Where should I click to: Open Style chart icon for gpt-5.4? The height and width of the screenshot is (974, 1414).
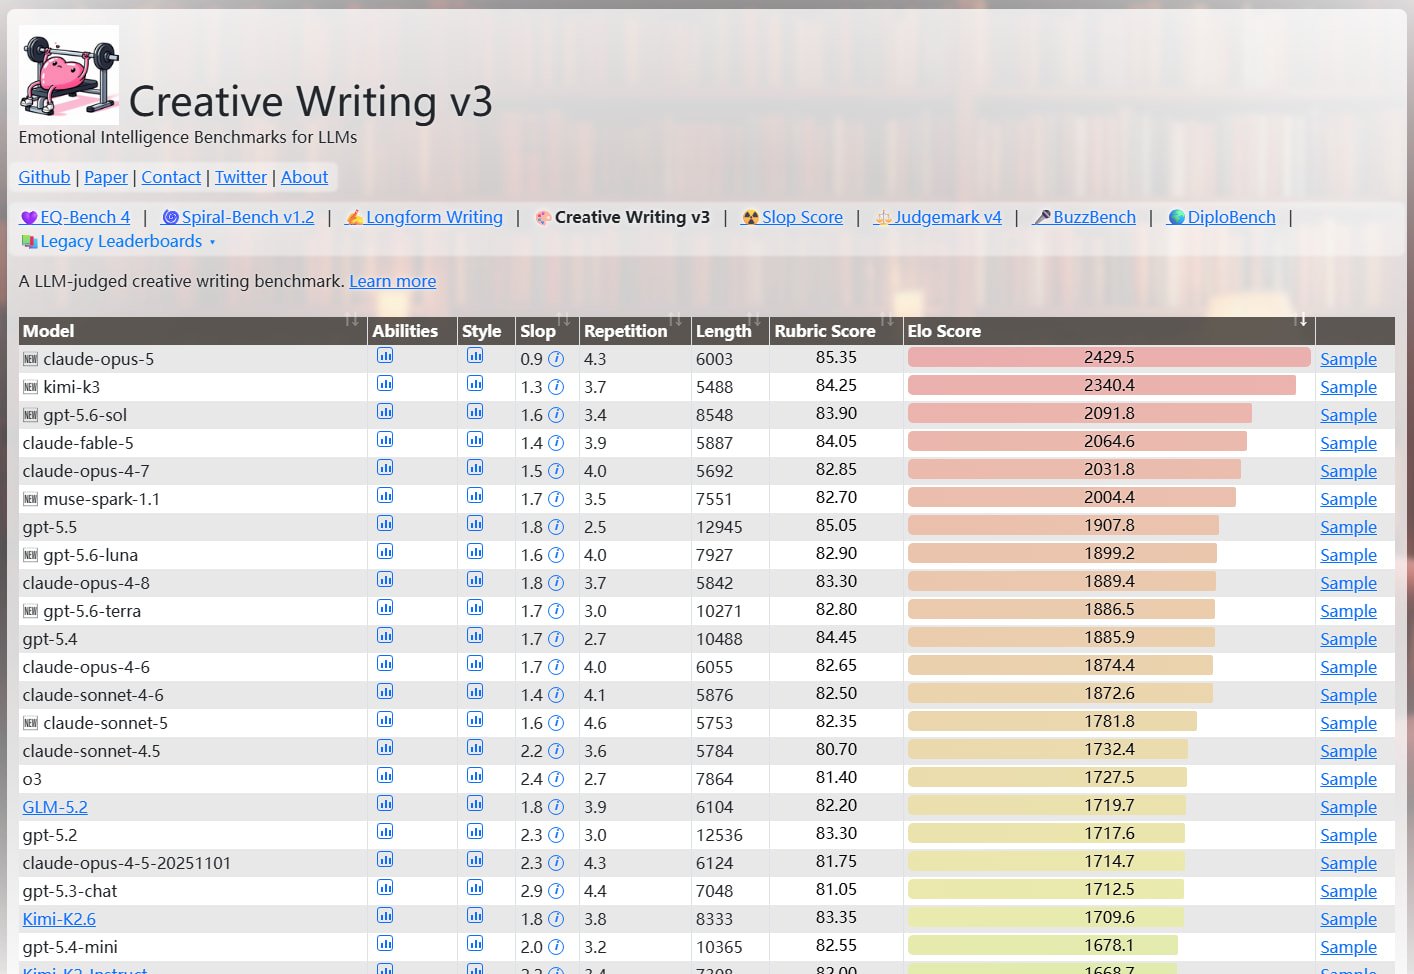tap(475, 636)
